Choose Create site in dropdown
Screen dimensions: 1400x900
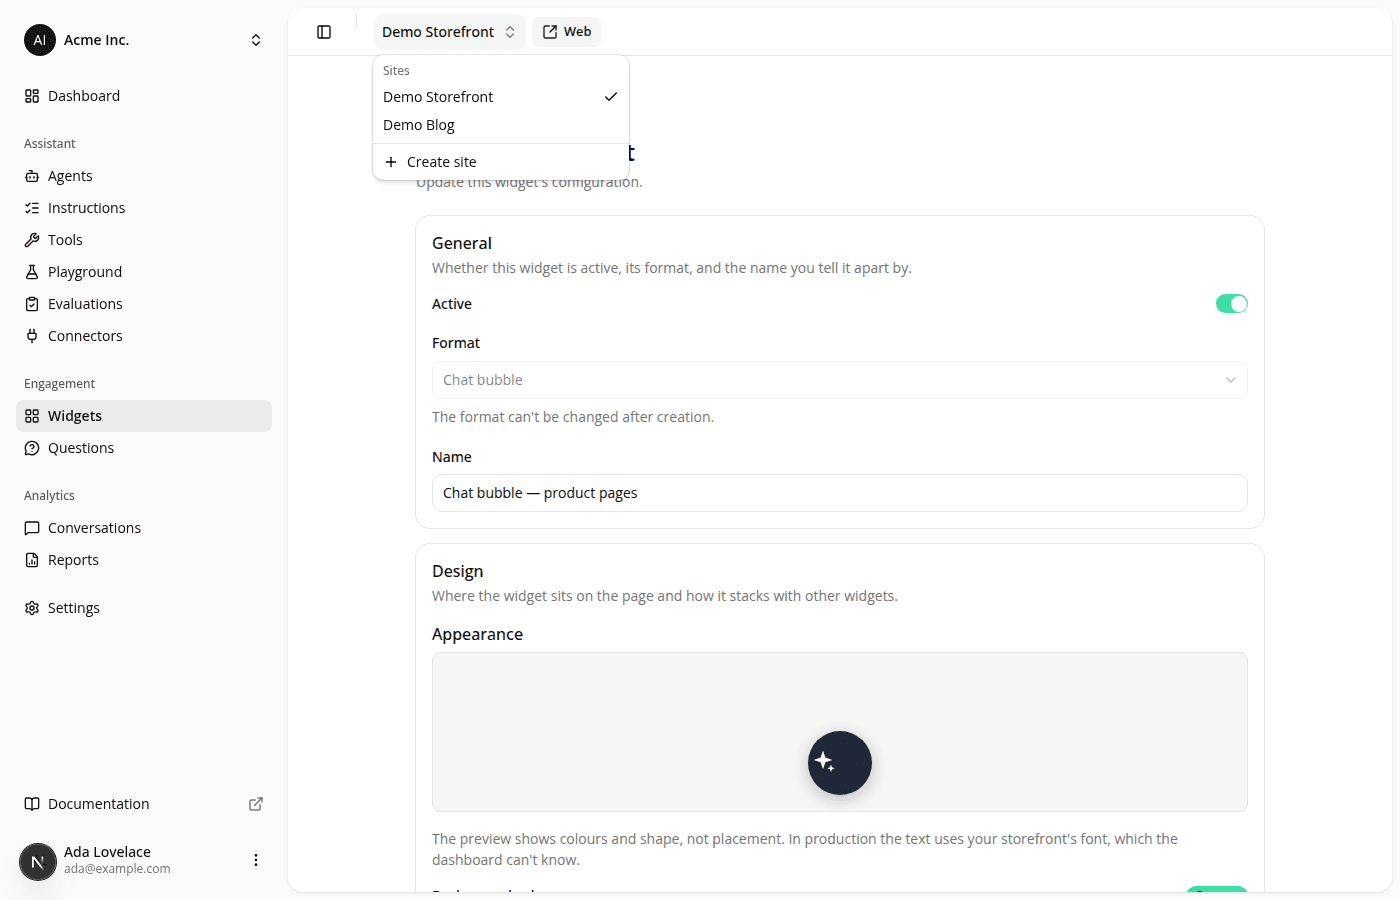[501, 162]
